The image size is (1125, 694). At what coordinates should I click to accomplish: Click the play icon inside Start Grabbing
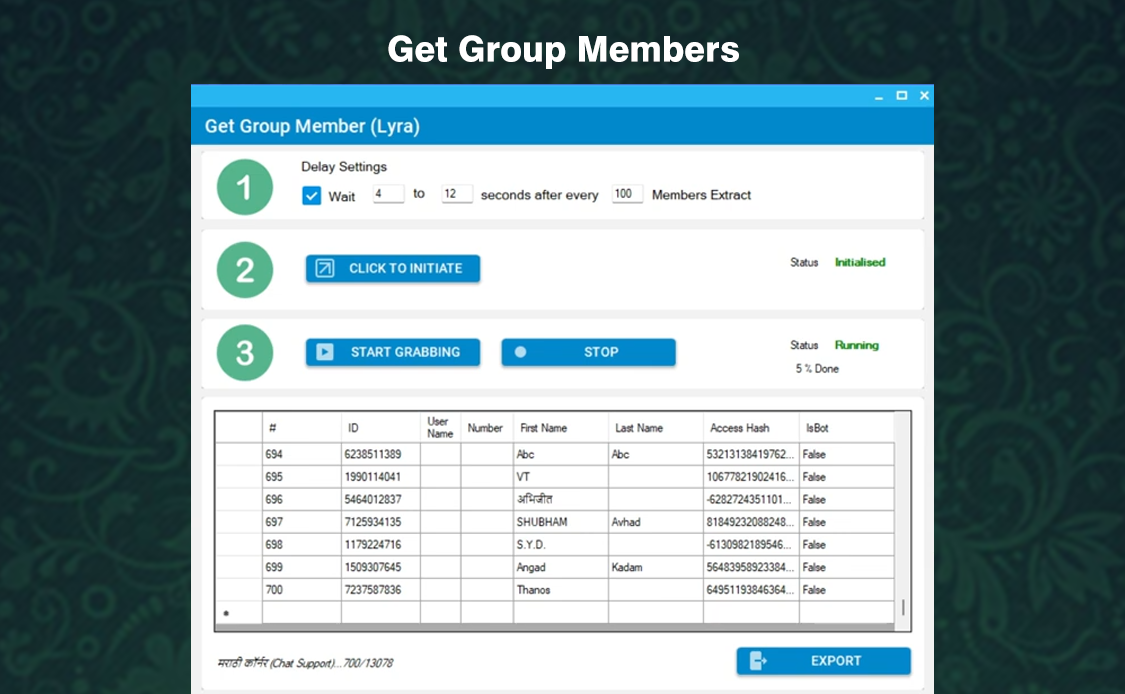tap(325, 352)
